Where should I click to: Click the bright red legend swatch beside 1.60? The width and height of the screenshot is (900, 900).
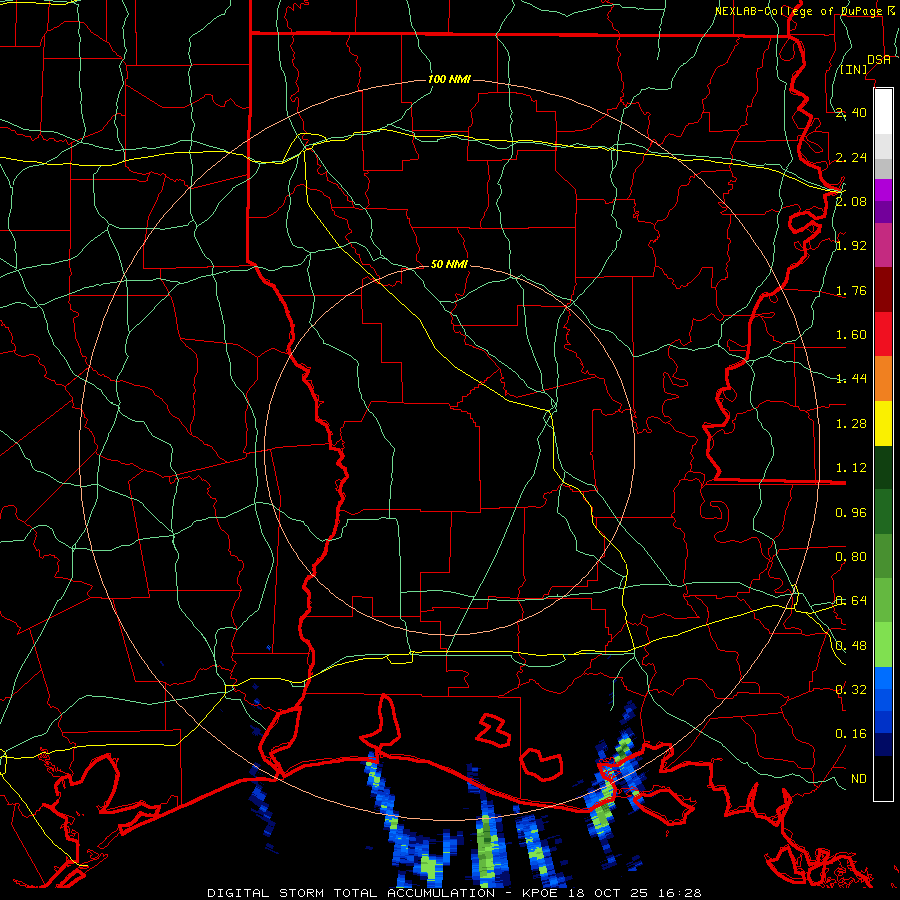[883, 334]
